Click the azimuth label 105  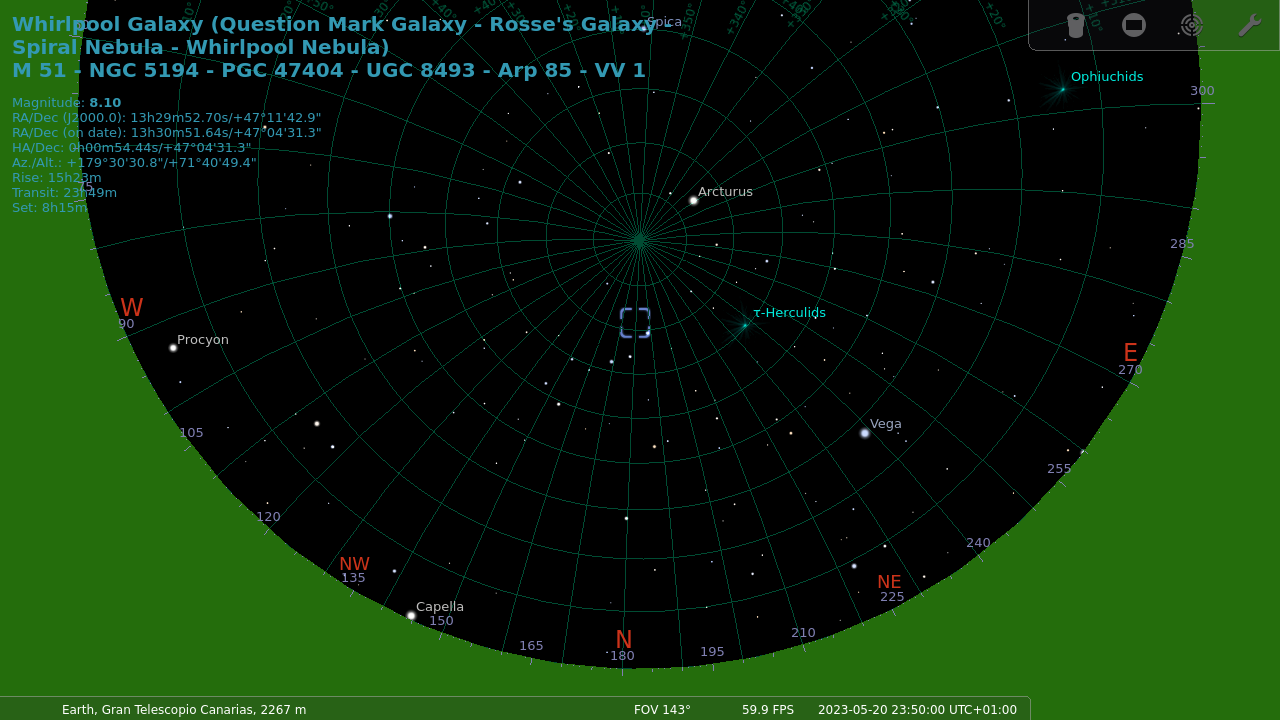click(191, 433)
